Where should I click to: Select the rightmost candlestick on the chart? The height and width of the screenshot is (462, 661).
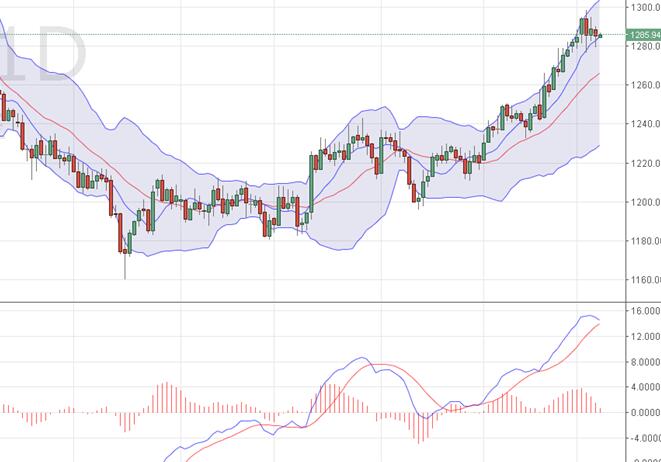tap(599, 36)
